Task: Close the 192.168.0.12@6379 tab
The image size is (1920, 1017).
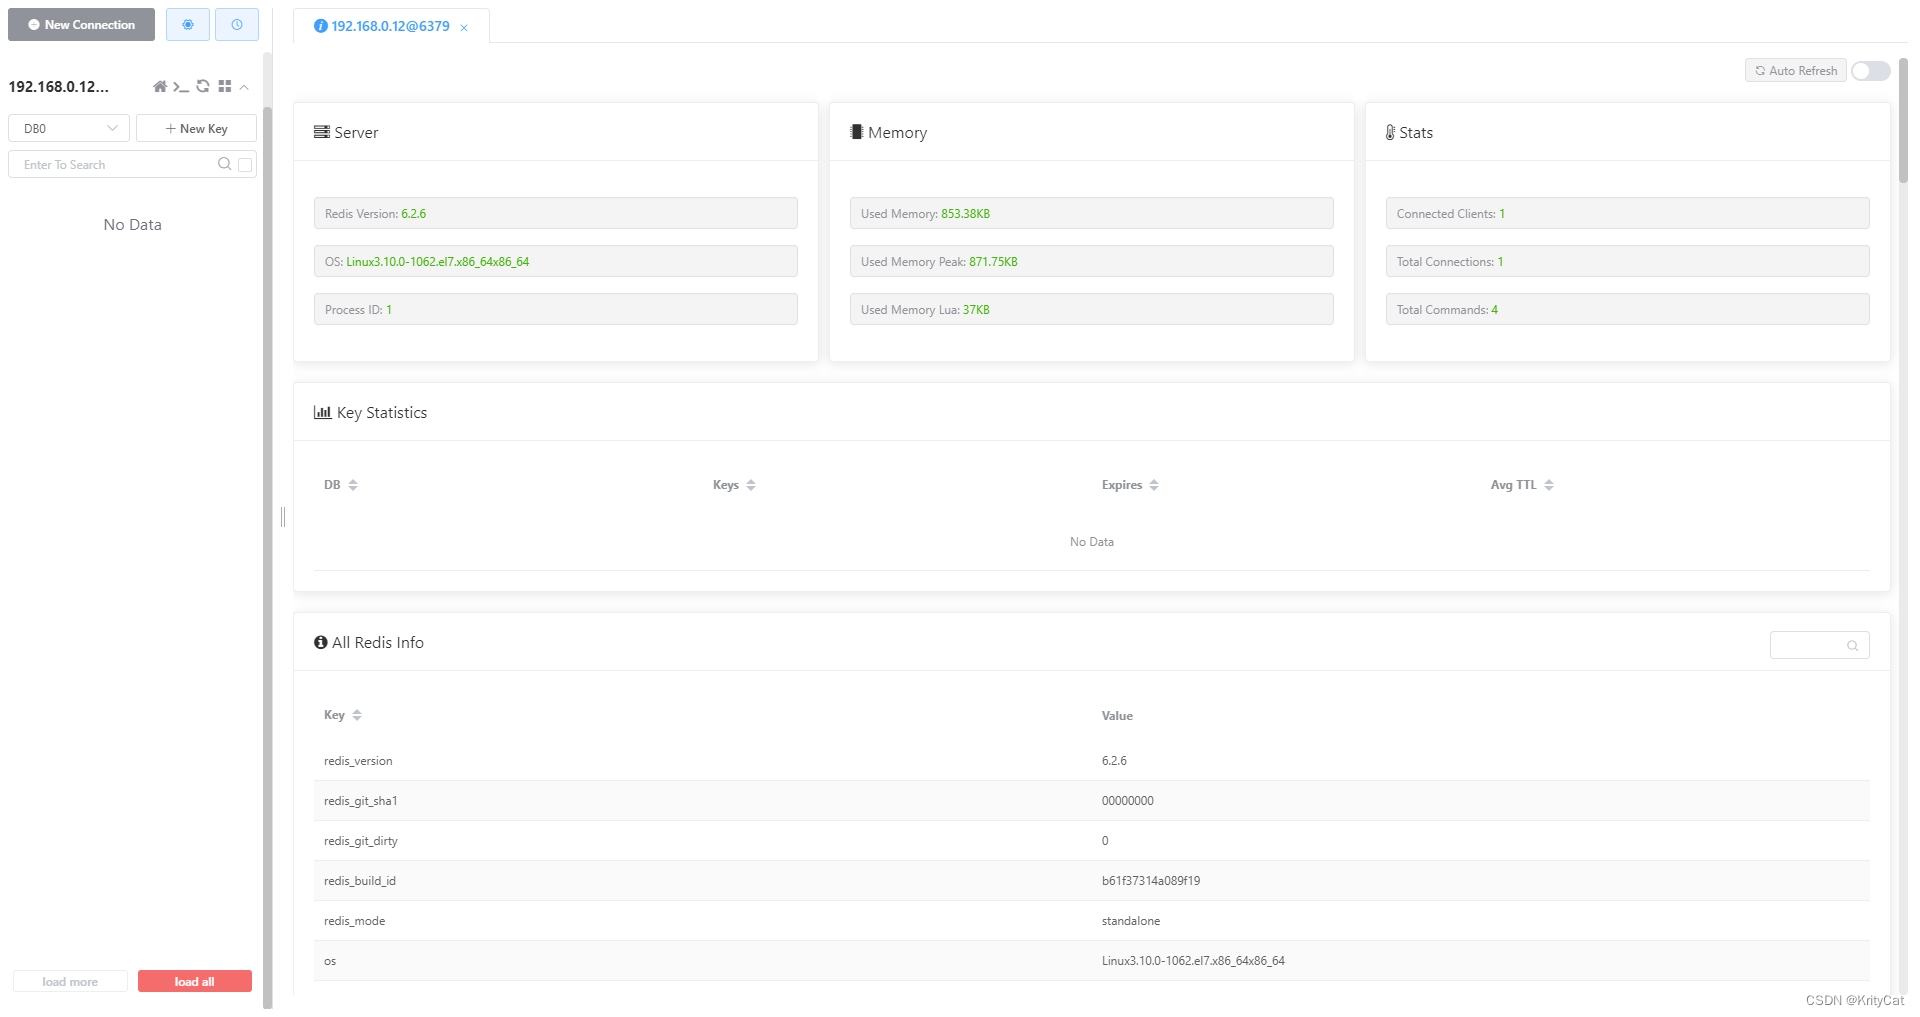Action: click(x=464, y=28)
